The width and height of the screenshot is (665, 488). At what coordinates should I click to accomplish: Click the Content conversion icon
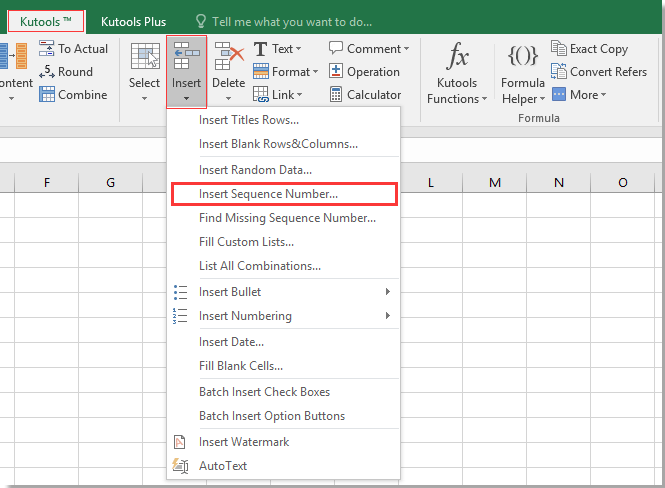(14, 56)
